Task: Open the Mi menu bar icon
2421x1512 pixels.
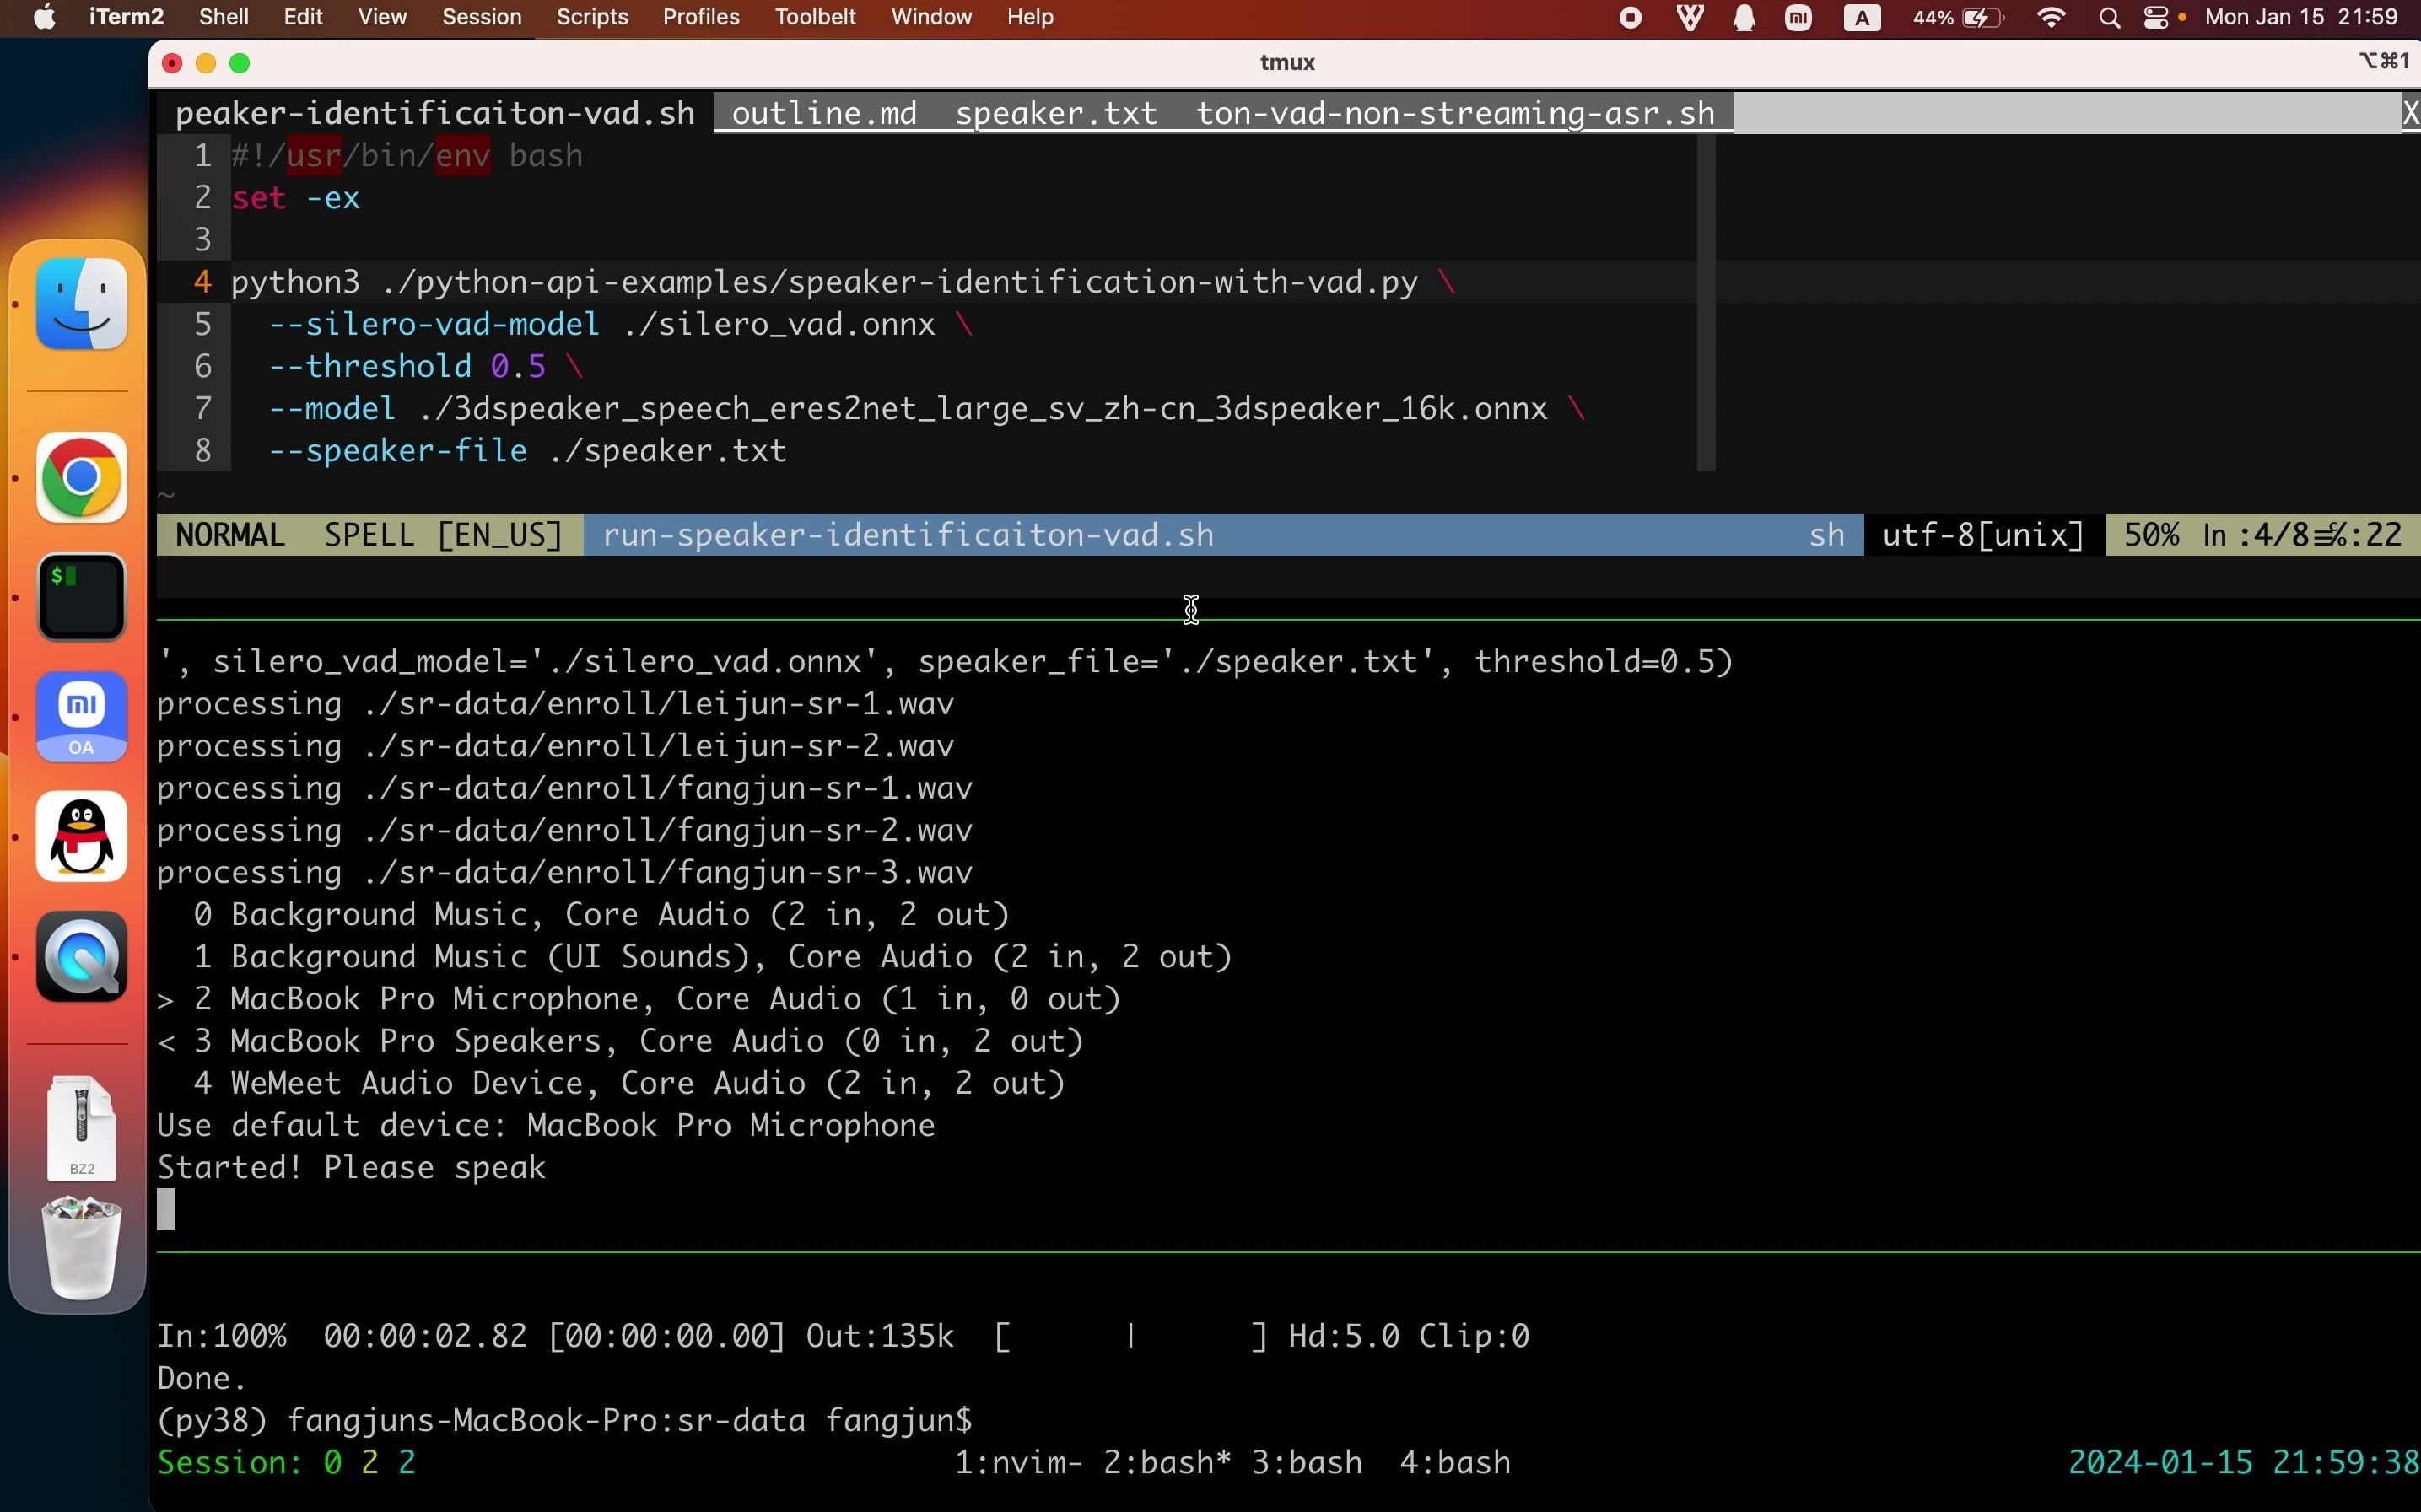Action: pos(1798,17)
